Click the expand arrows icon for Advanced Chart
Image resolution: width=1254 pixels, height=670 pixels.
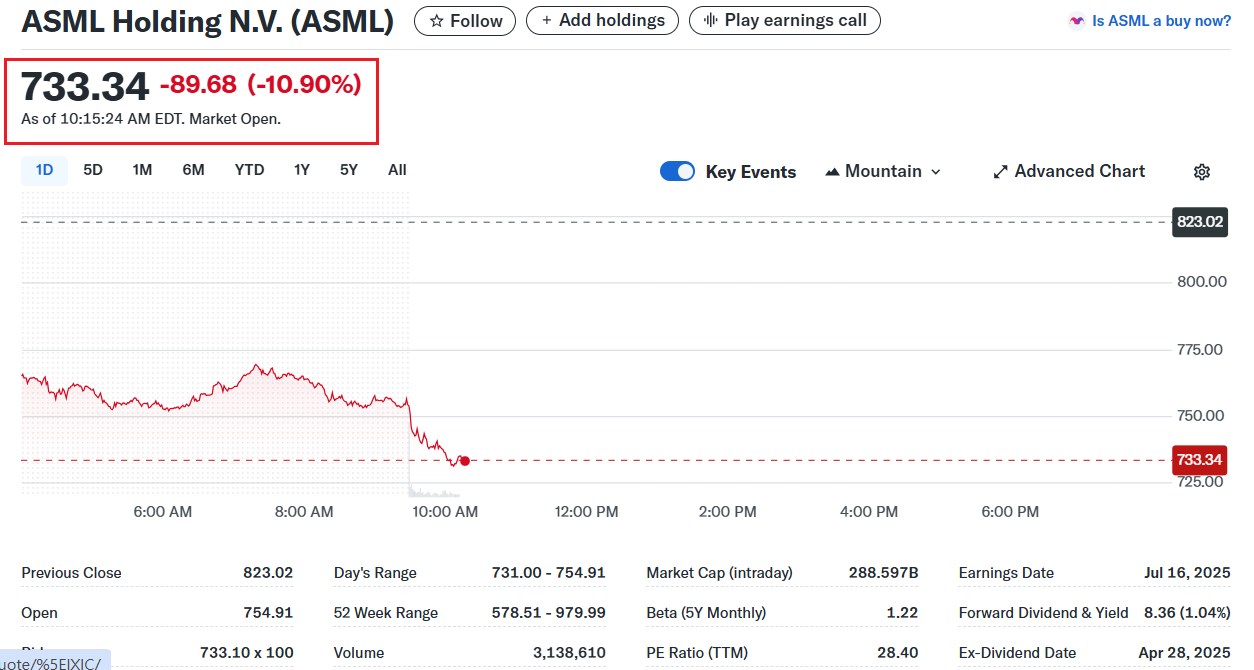tap(1000, 172)
